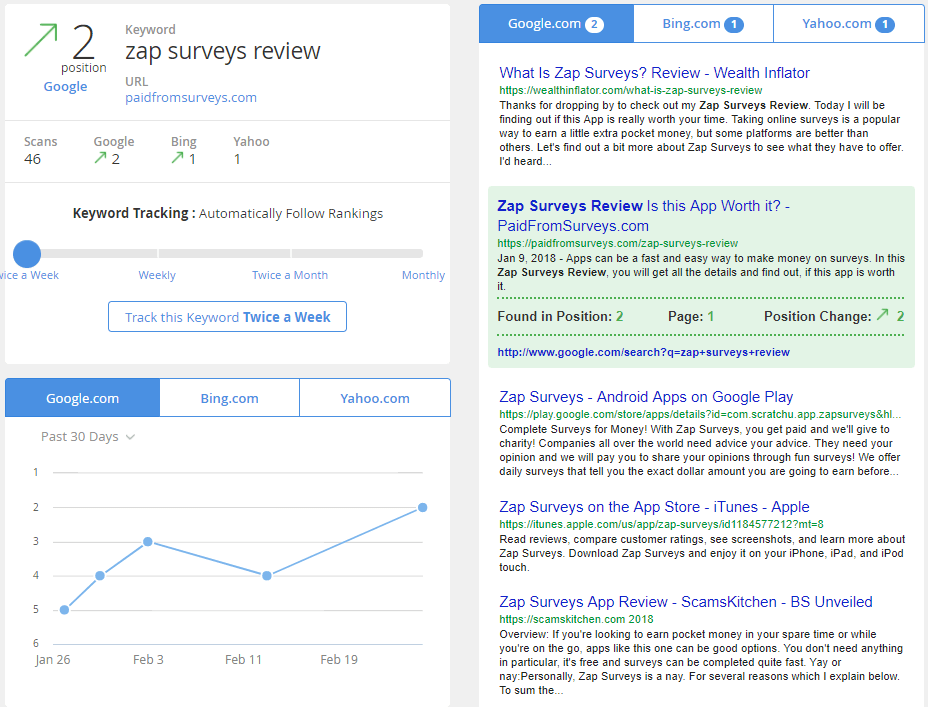Click the last chart data point at rank 2
Viewport: 928px width, 707px height.
tap(423, 508)
